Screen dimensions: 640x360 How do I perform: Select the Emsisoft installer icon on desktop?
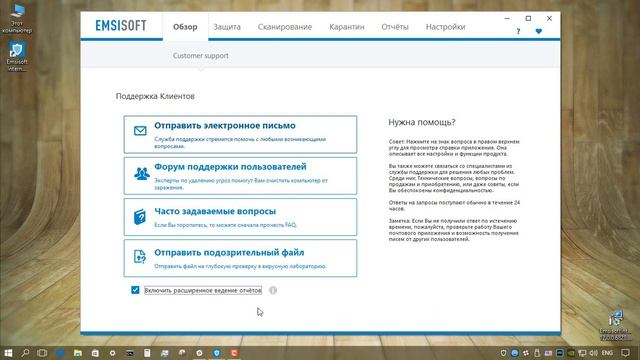[x=616, y=325]
